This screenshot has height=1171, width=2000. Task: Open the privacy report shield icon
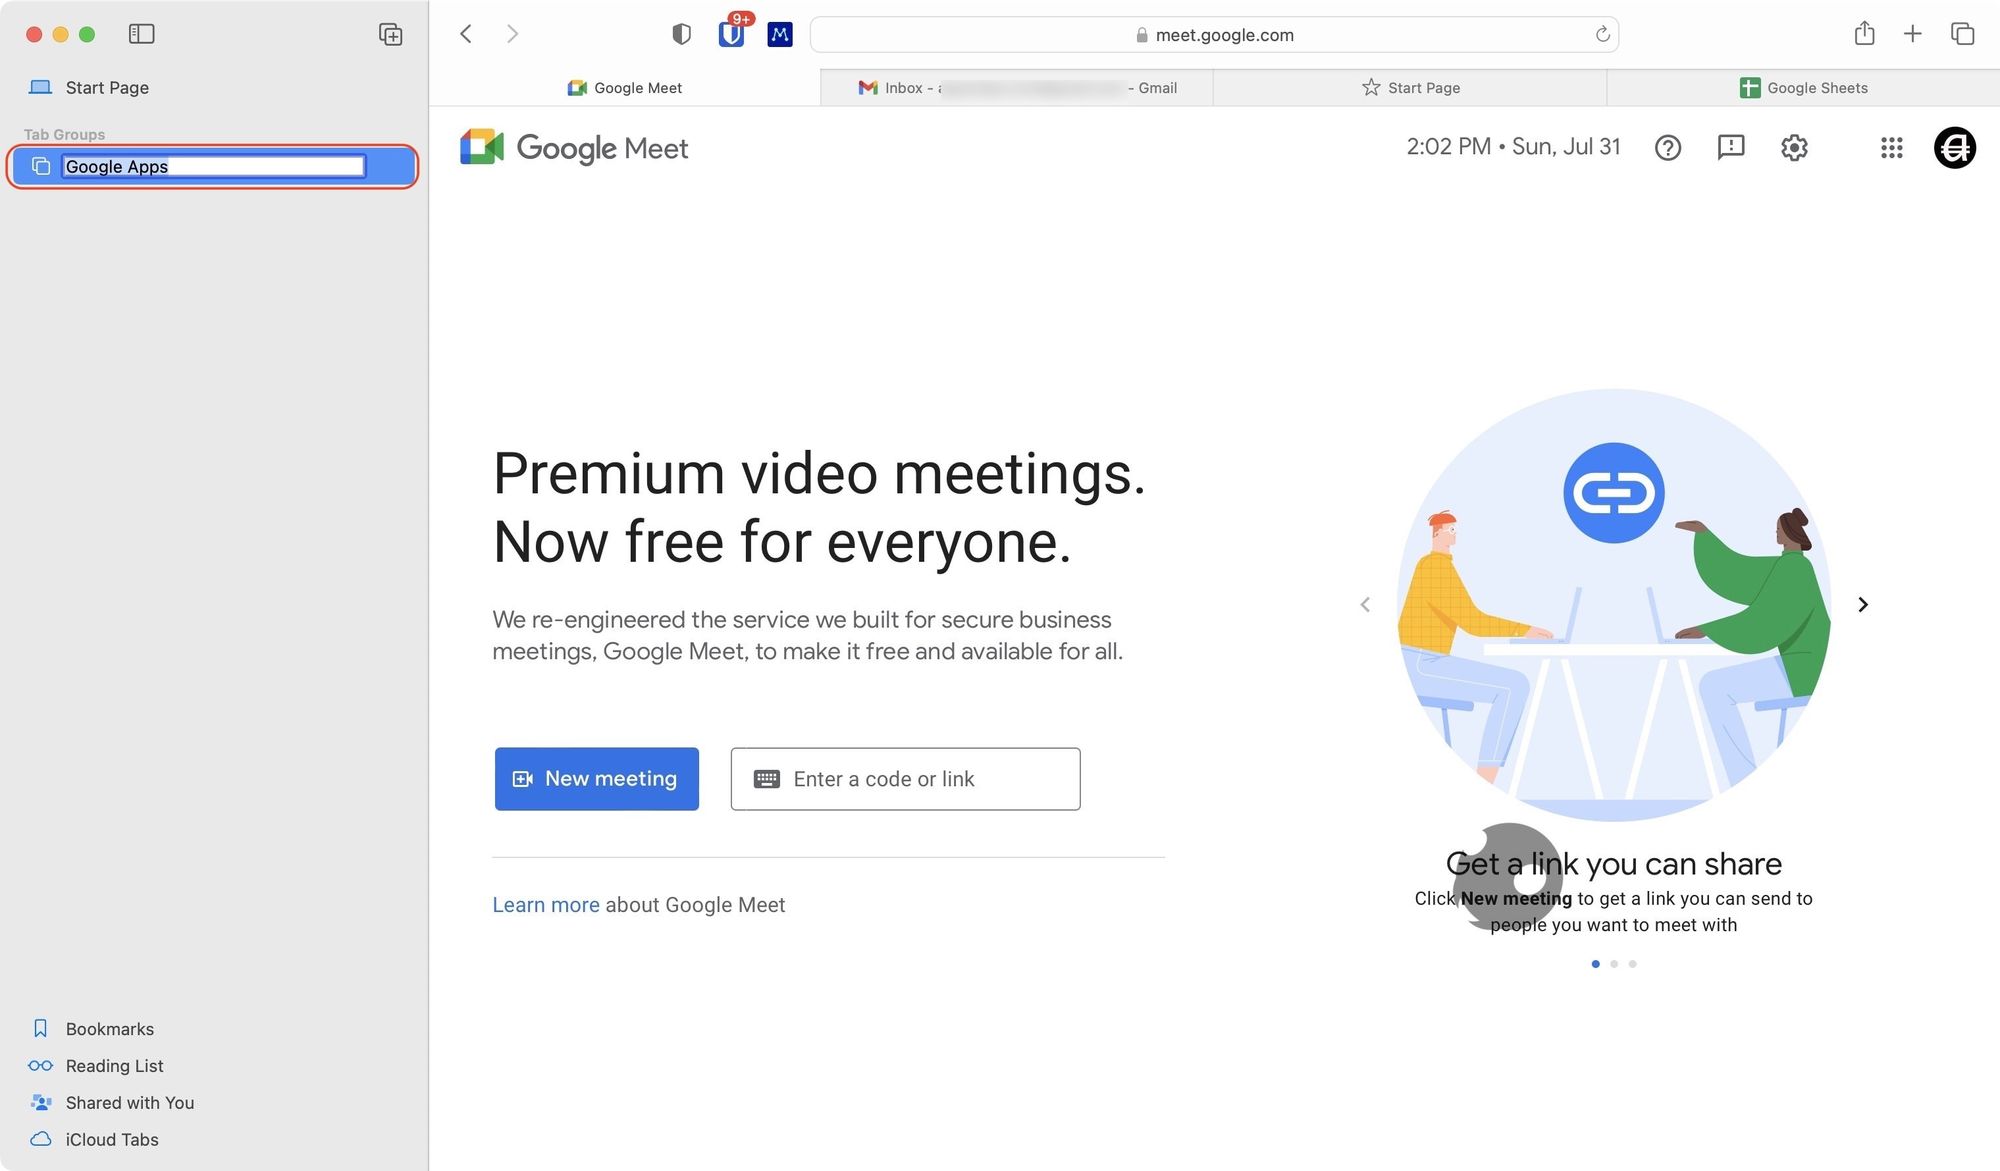[x=681, y=34]
